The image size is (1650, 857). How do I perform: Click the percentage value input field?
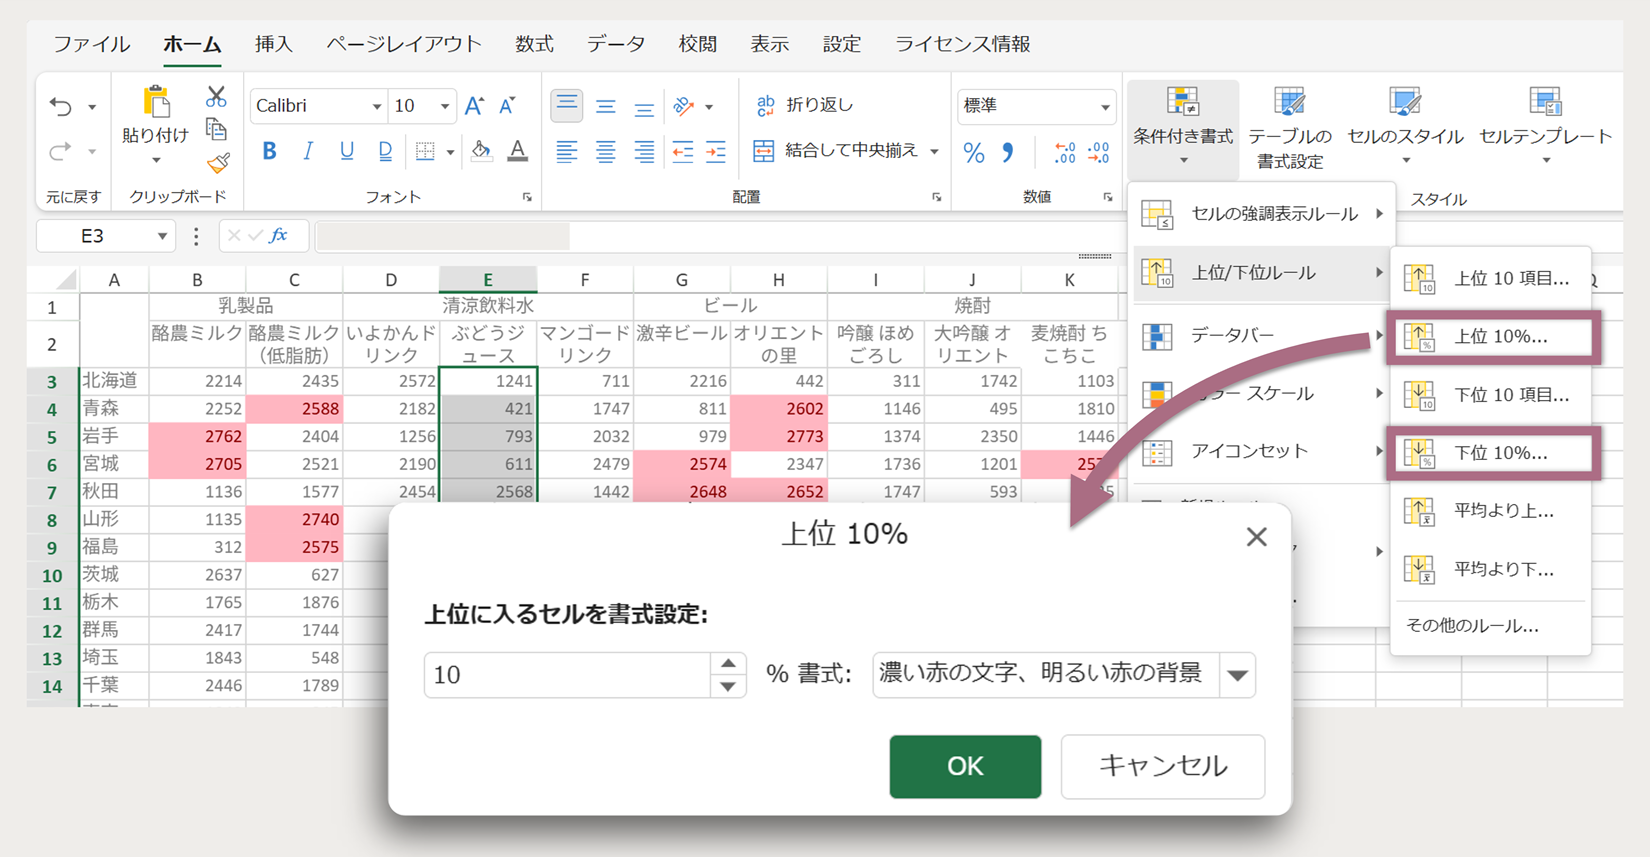click(567, 675)
